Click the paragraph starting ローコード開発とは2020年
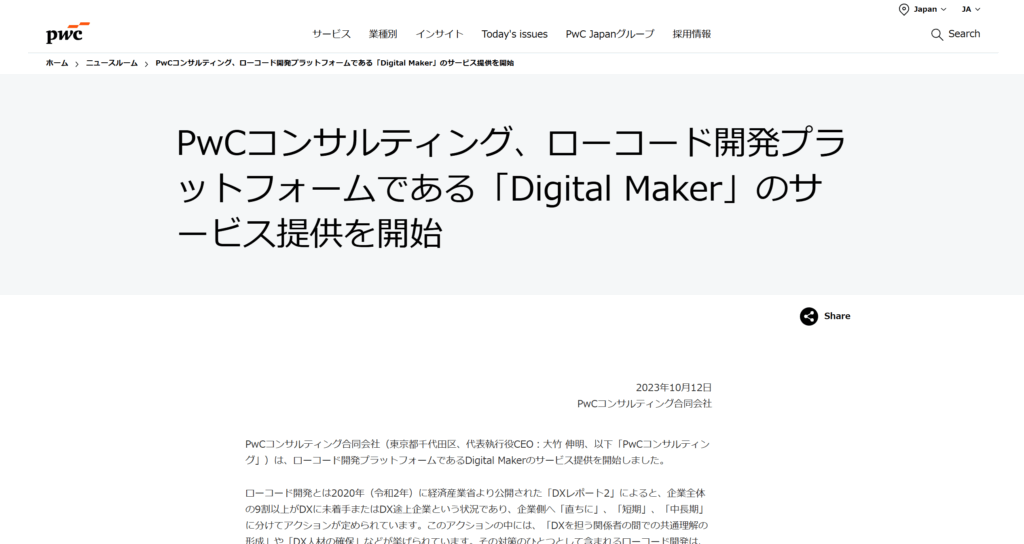Image resolution: width=1024 pixels, height=544 pixels. coord(478,516)
